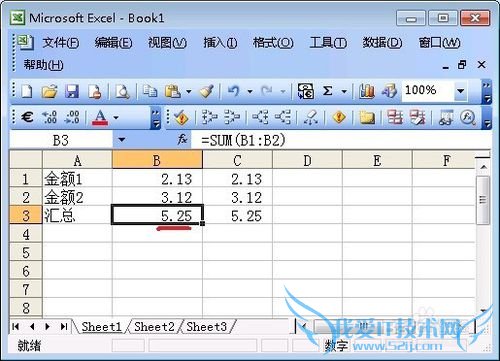Click the Permission icon
500x361 pixels.
[94, 91]
